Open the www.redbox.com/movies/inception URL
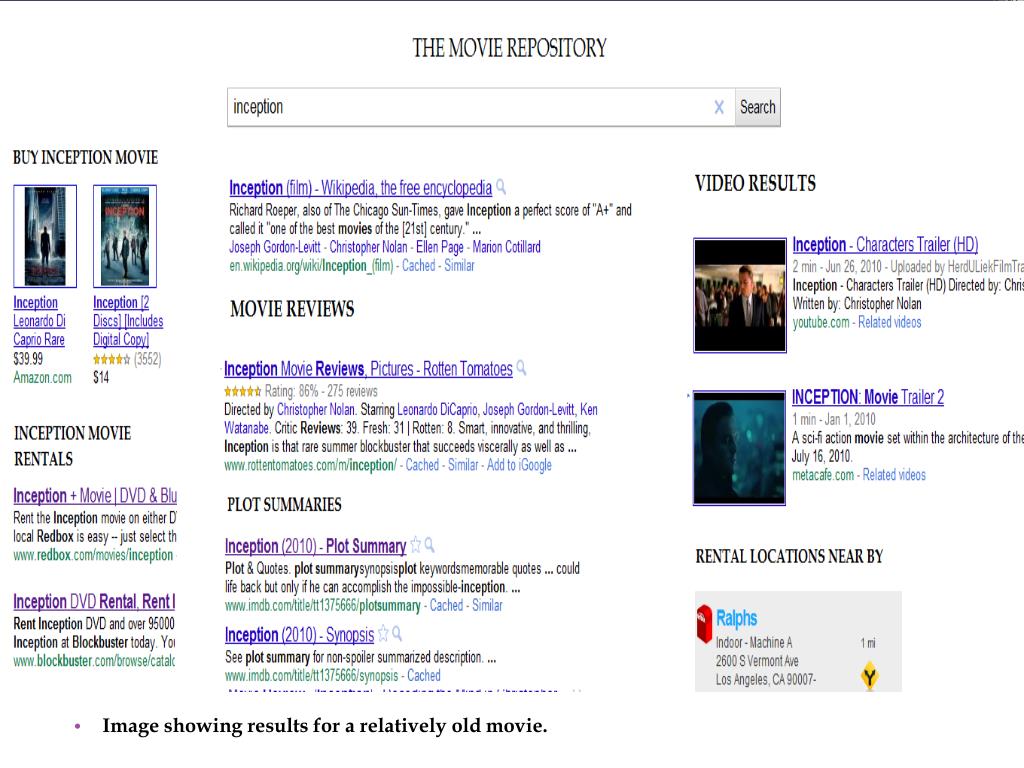 pos(93,555)
